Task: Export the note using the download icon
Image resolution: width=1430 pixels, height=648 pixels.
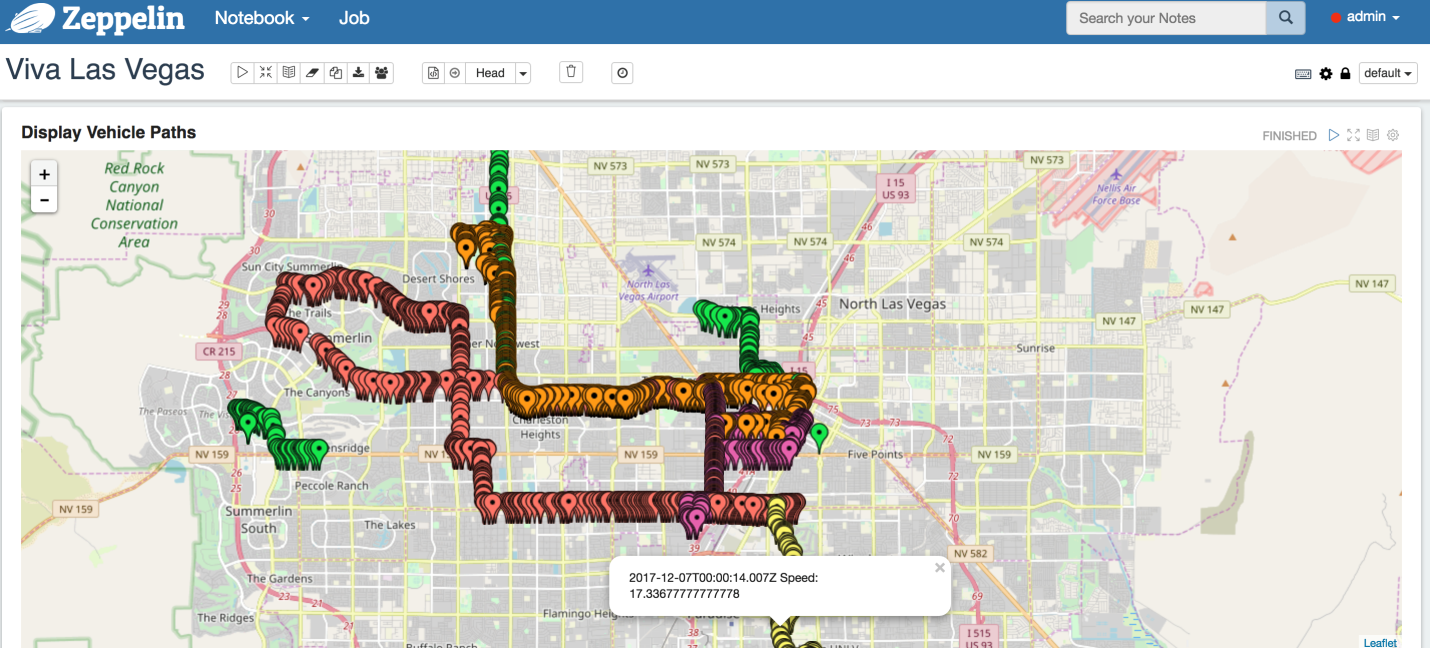Action: coord(358,72)
